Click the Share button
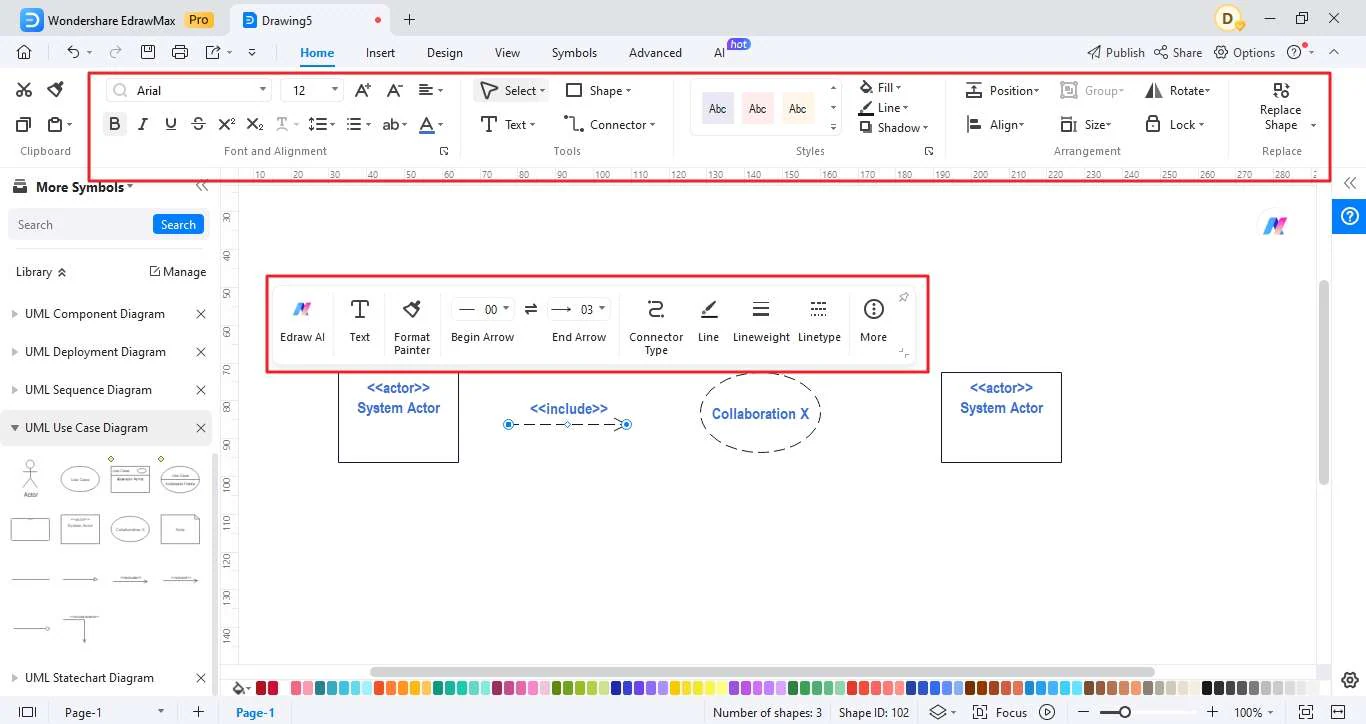 1177,52
